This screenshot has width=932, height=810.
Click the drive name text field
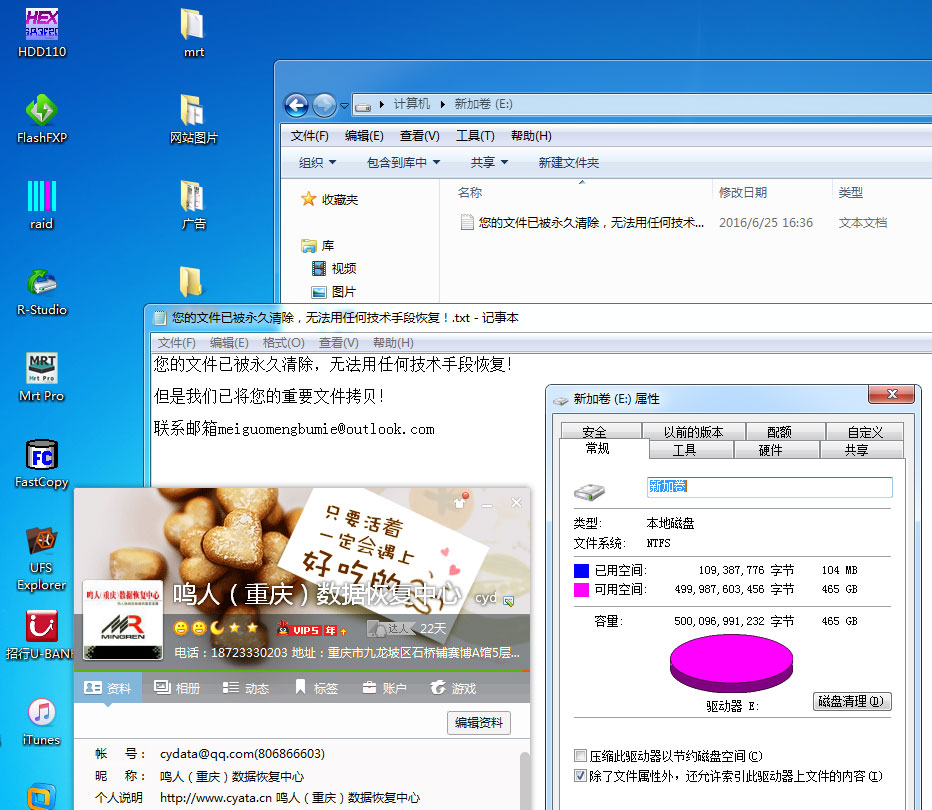click(x=769, y=487)
